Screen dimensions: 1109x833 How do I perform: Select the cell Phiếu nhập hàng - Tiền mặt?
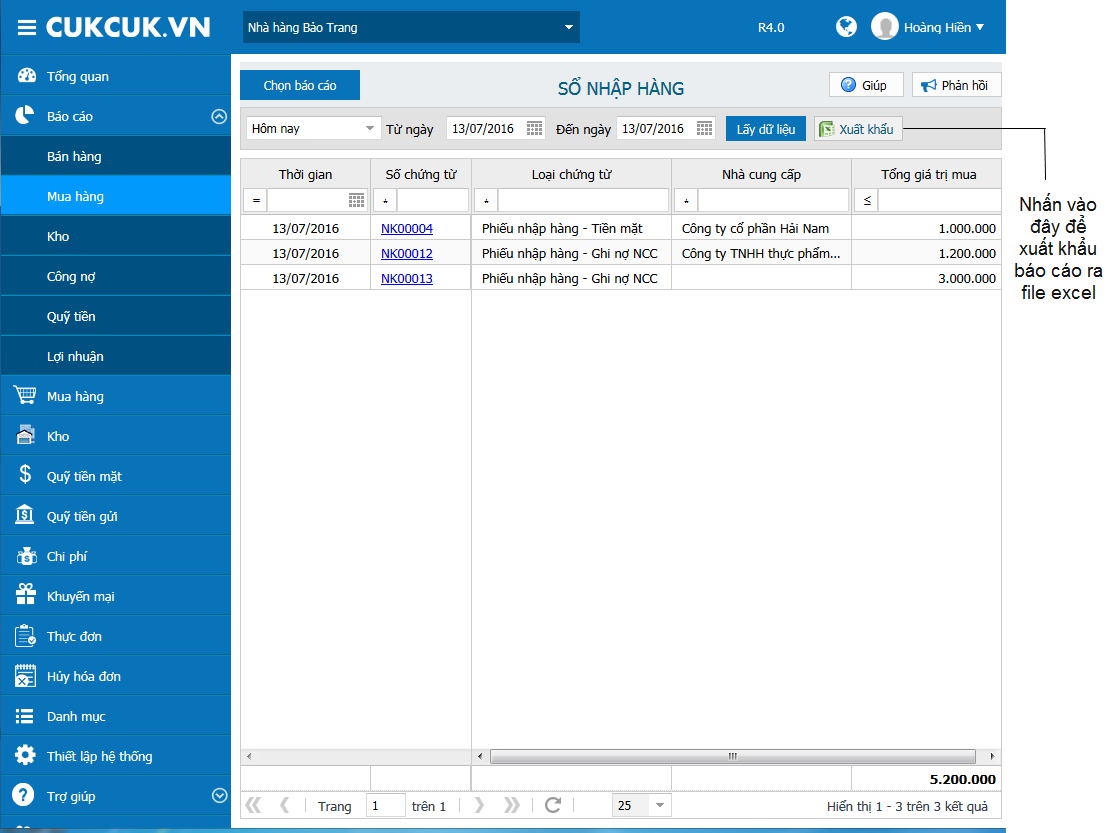click(x=571, y=228)
